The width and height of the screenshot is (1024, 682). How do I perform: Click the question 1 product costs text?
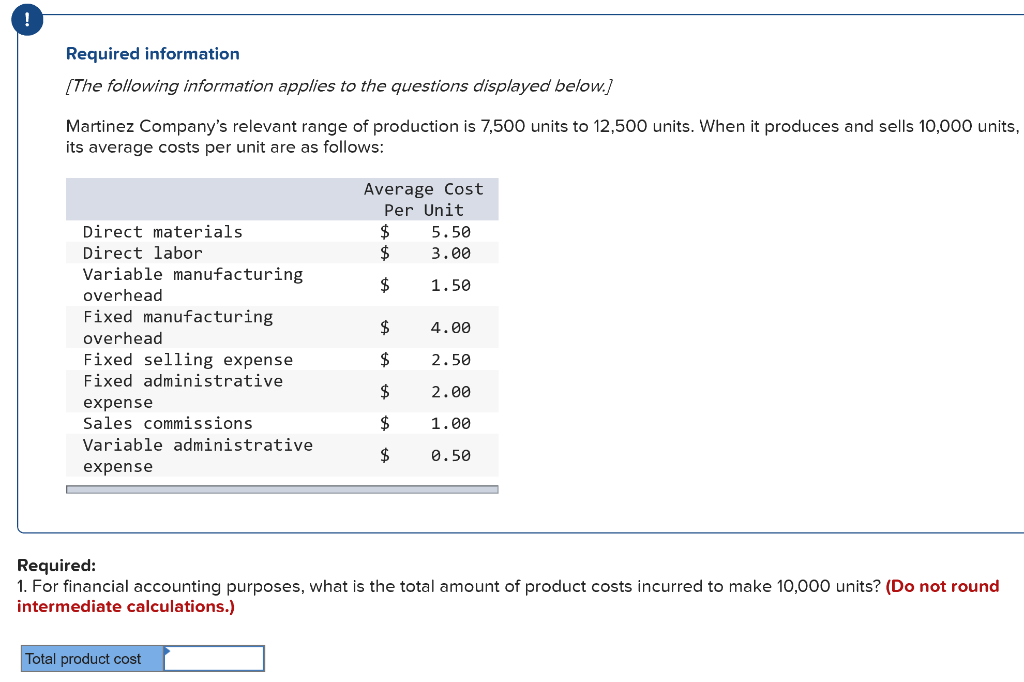click(x=449, y=586)
